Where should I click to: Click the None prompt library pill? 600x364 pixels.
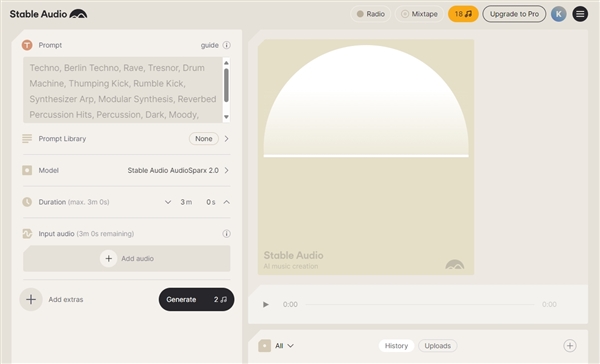coord(204,139)
